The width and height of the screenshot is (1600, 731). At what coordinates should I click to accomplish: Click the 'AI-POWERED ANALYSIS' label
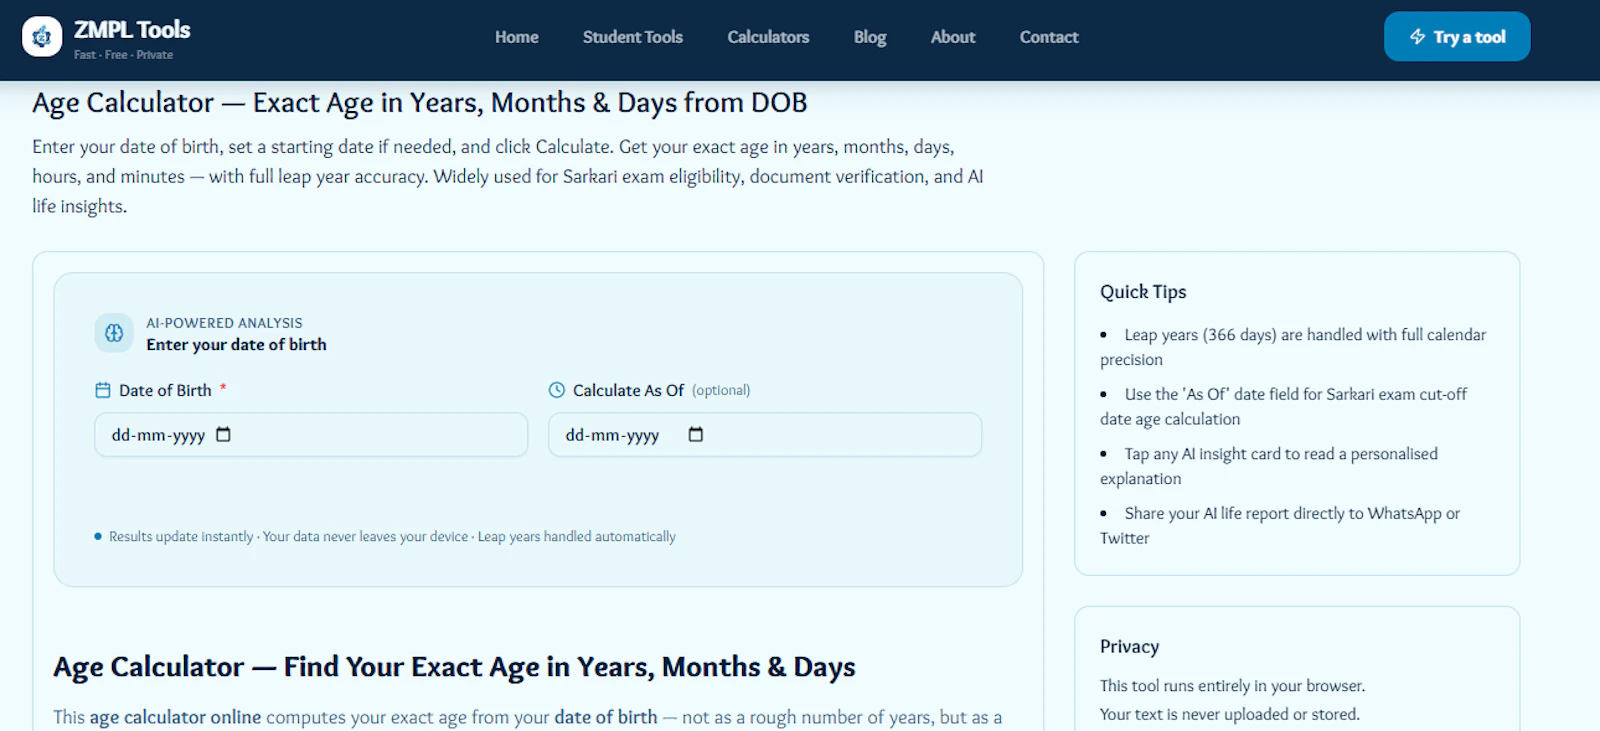pyautogui.click(x=224, y=323)
